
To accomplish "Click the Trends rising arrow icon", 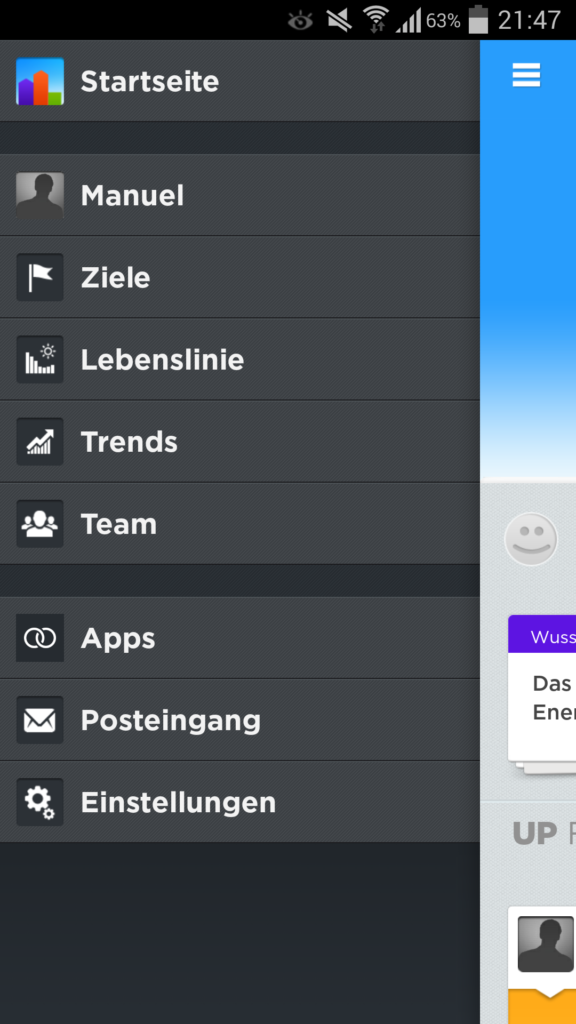I will tap(40, 442).
